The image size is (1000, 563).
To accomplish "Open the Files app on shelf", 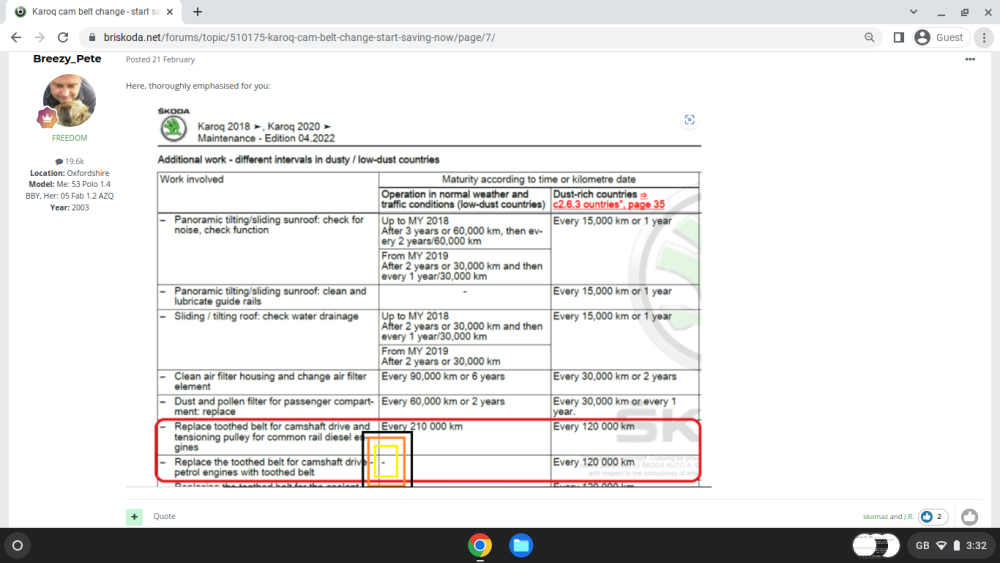I will (521, 546).
